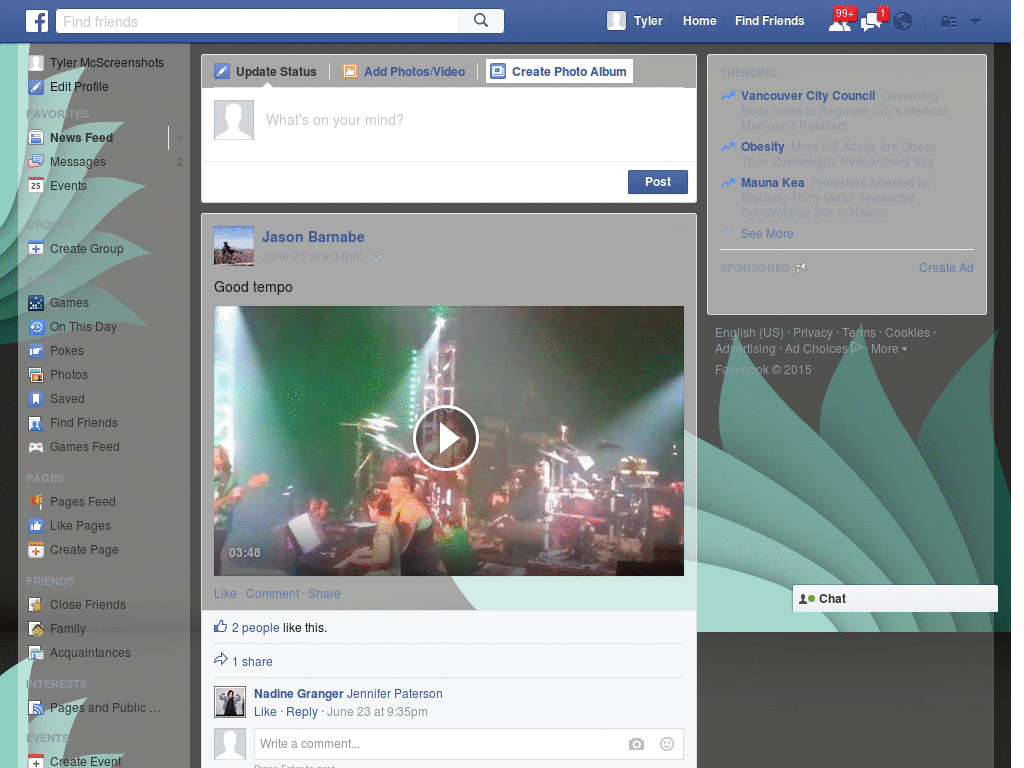This screenshot has width=1024, height=768.
Task: Click the search magnifier button
Action: [x=481, y=21]
